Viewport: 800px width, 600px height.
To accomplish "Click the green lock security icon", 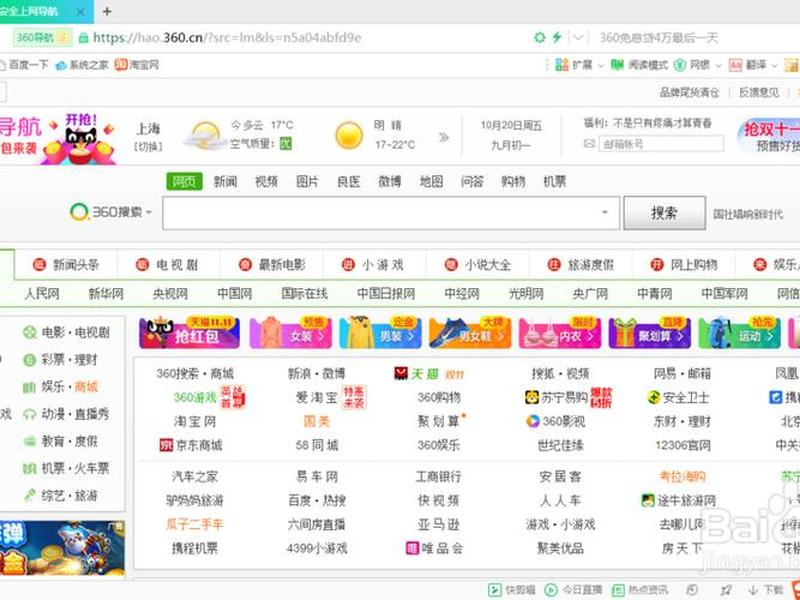I will point(83,38).
